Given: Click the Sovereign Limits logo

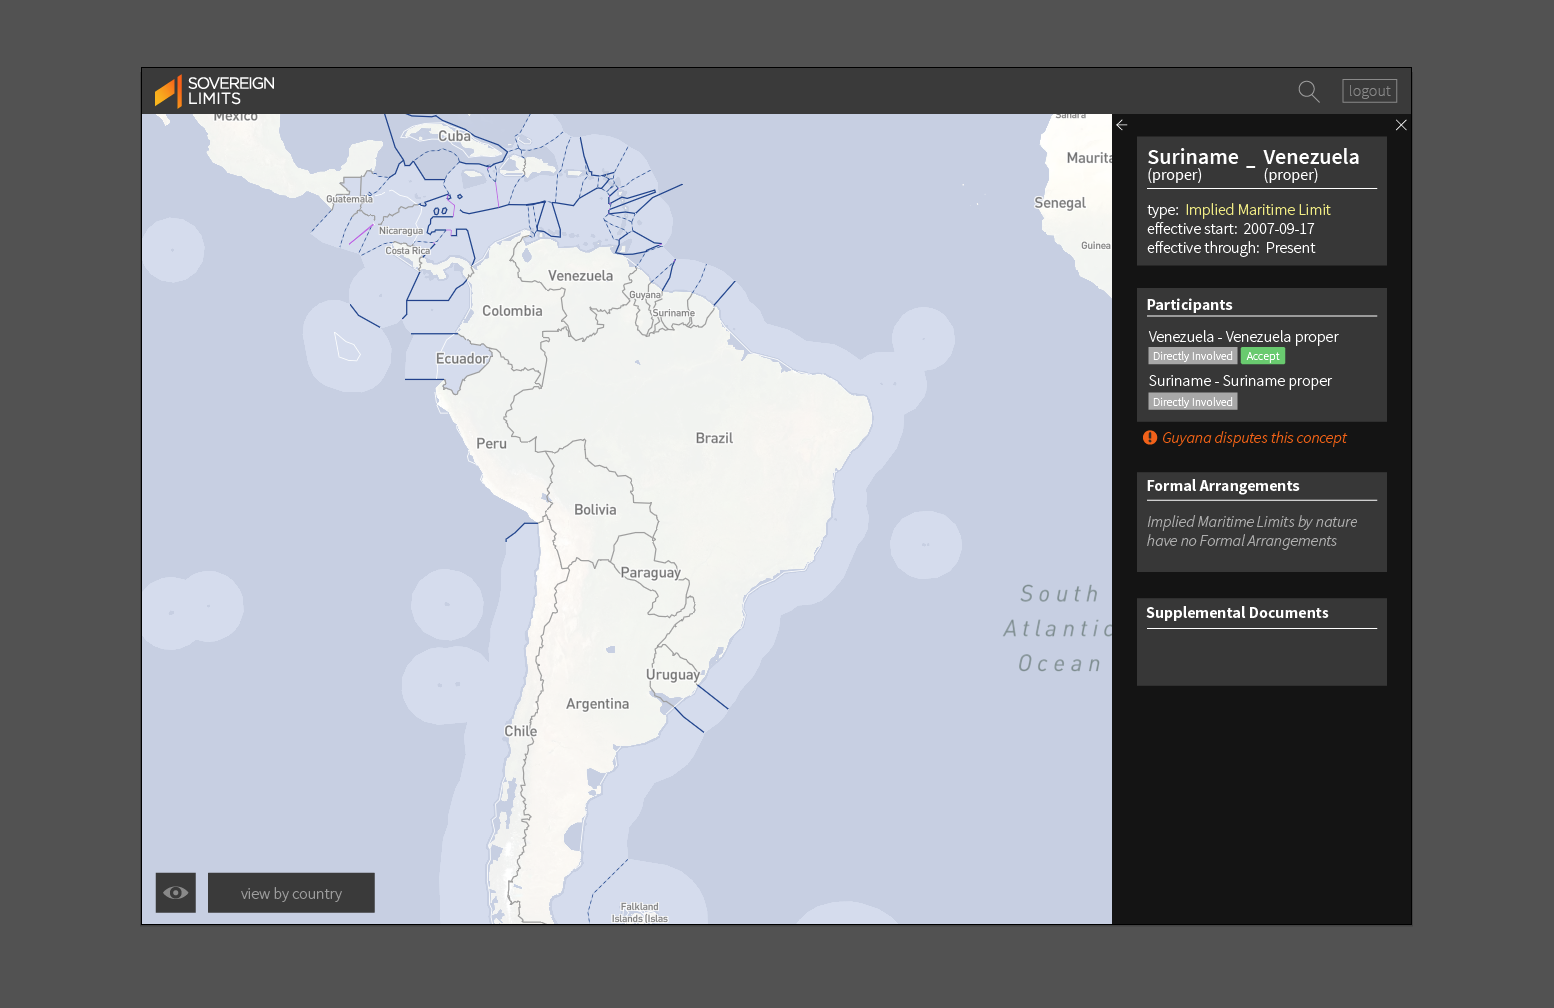Looking at the screenshot, I should (x=214, y=91).
